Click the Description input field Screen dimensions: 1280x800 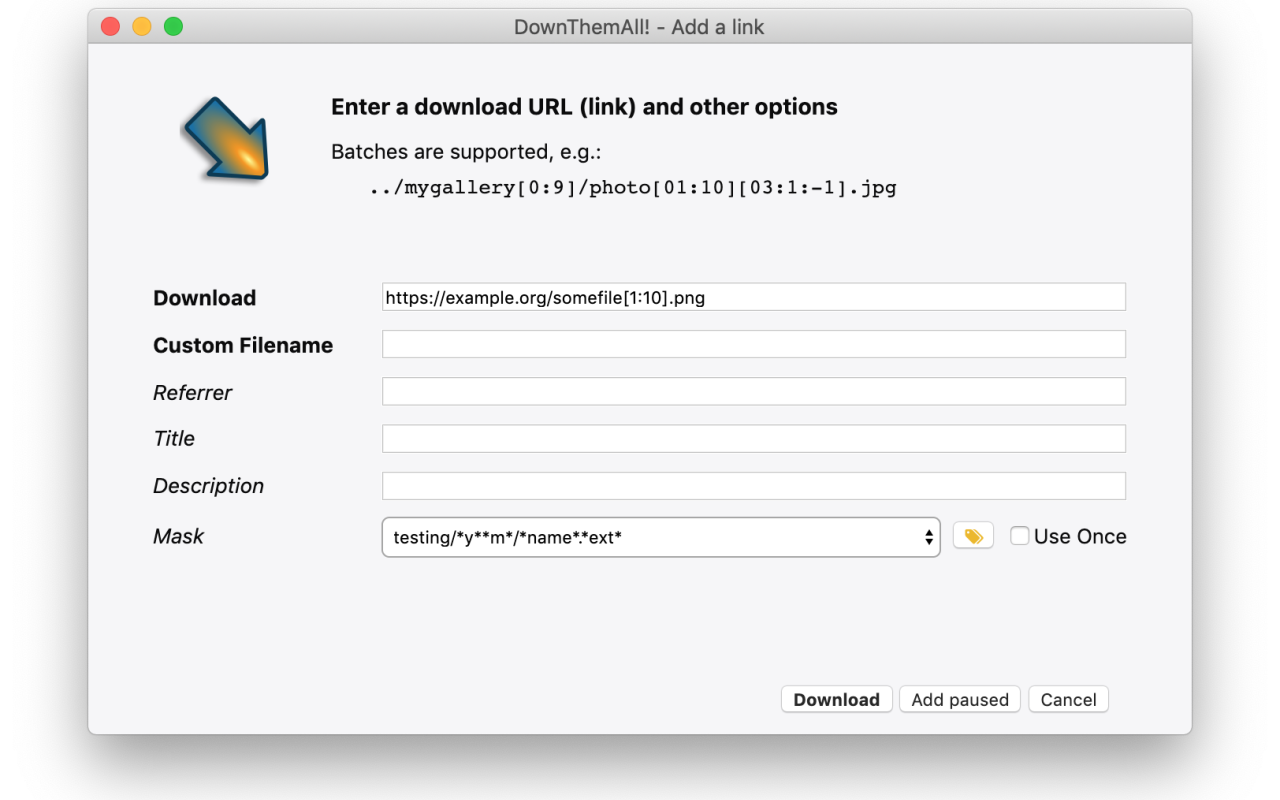click(753, 486)
